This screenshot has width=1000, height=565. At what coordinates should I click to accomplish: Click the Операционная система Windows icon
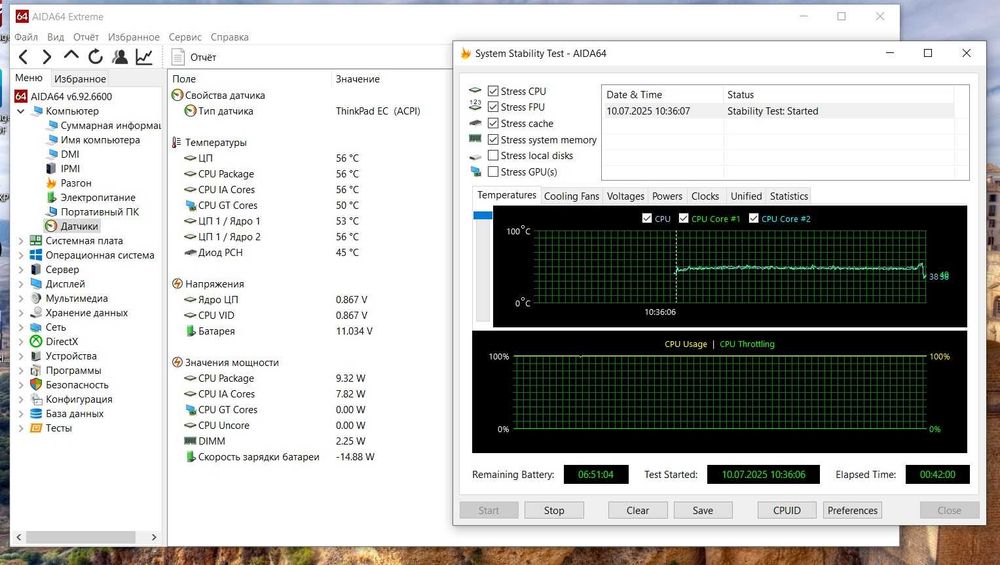36,255
